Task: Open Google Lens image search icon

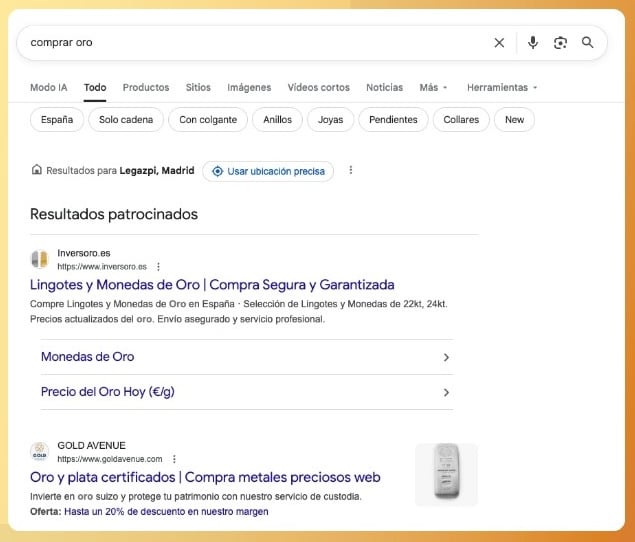Action: coord(560,43)
